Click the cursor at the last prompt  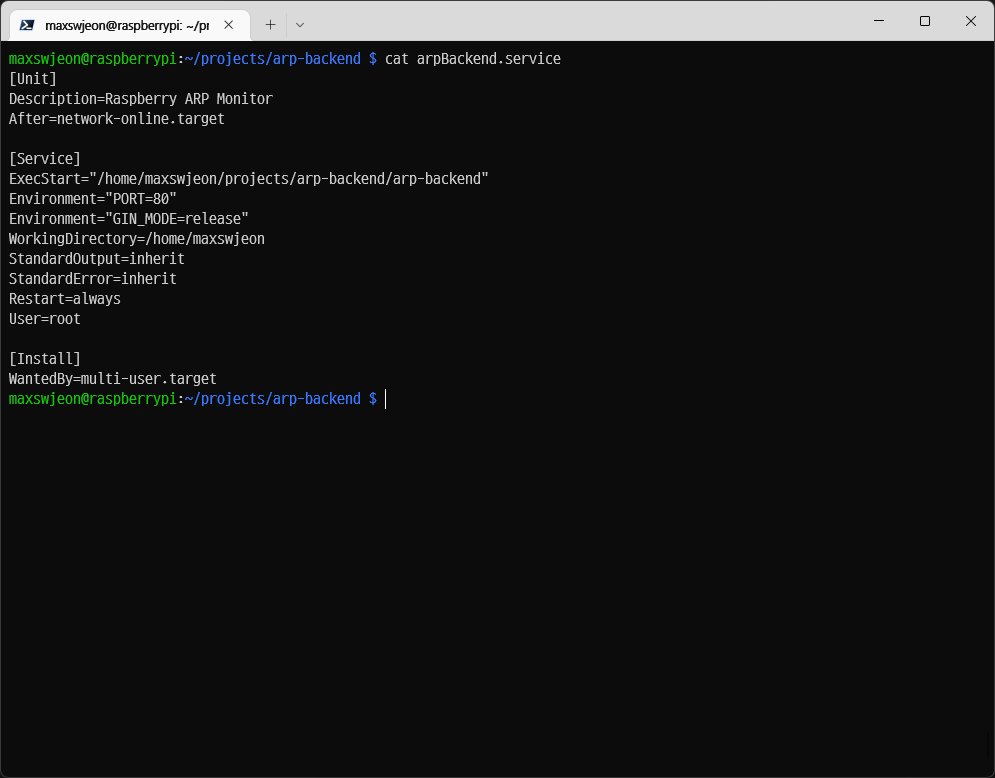tap(386, 399)
